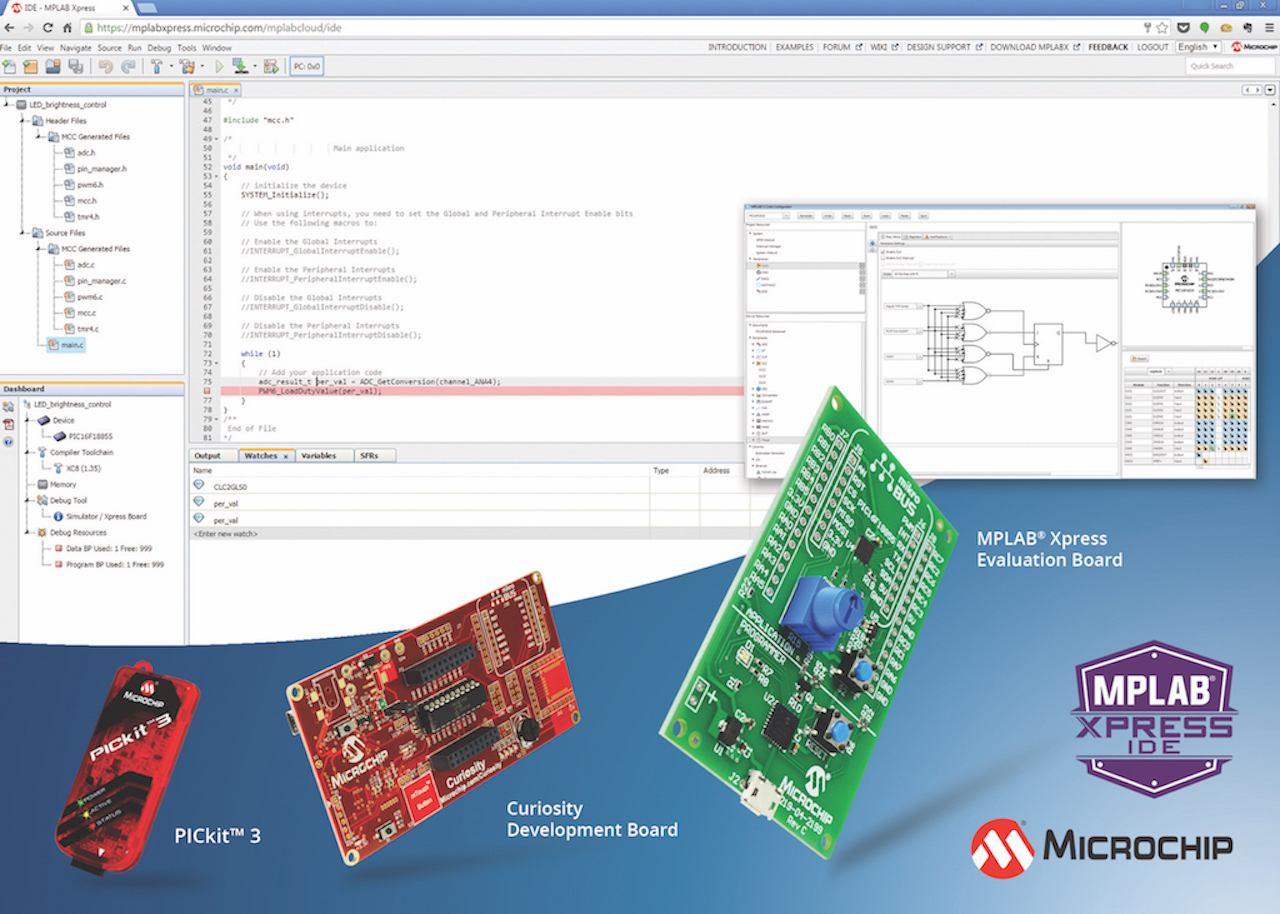Toggle the breakpoint marker on PWM6_LoadDutyValue line
1280x914 pixels.
207,391
